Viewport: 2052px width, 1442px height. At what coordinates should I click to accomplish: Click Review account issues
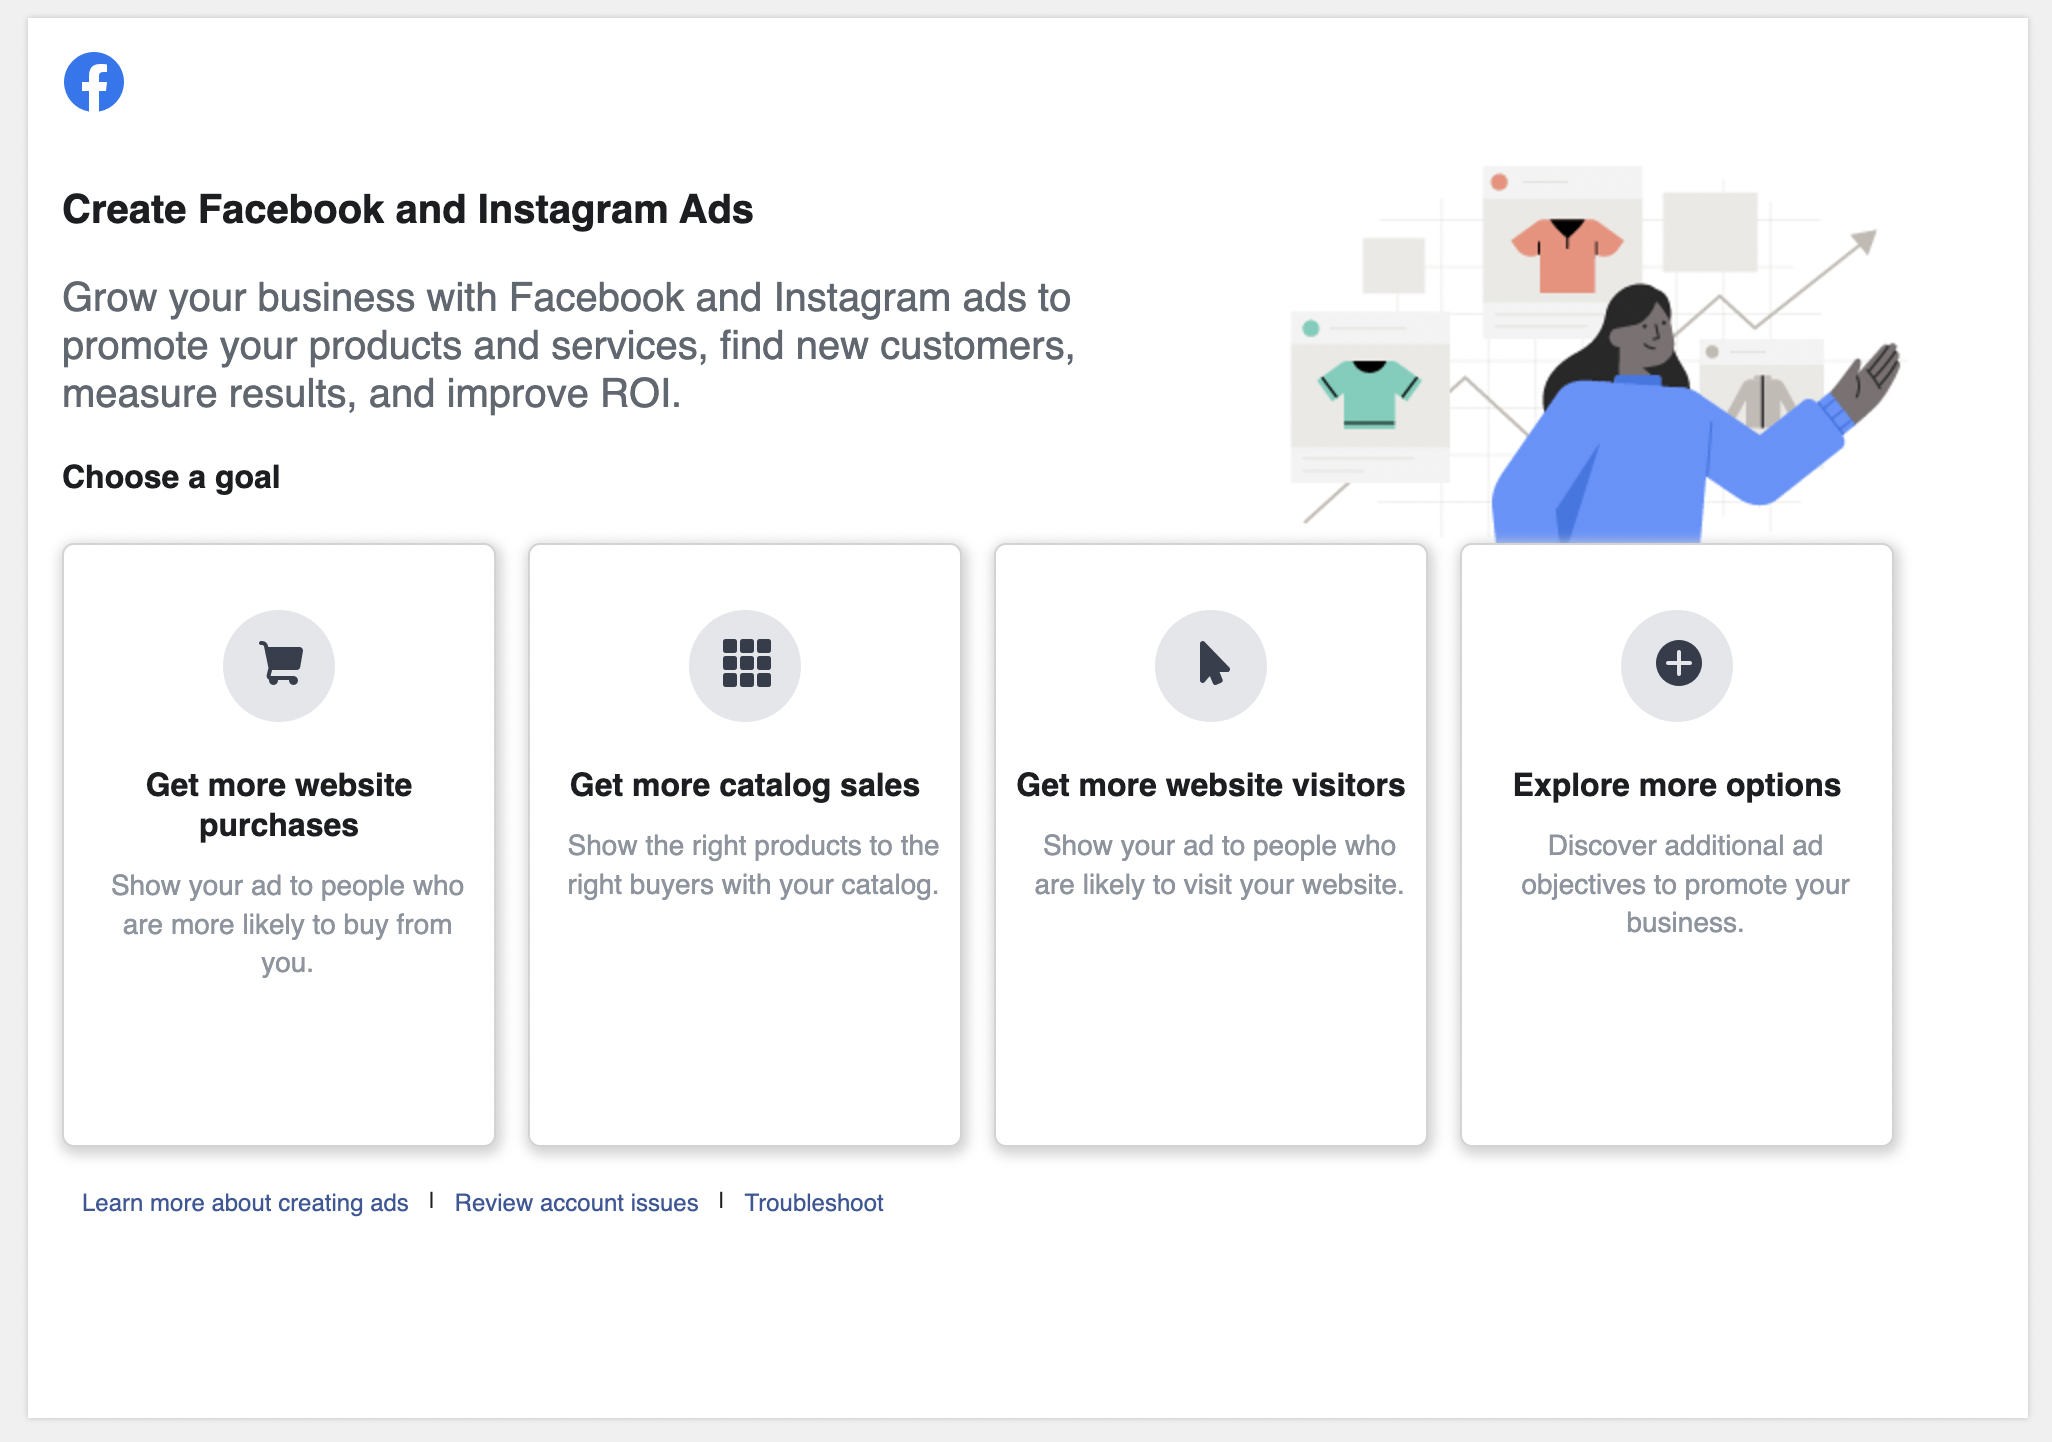[x=575, y=1203]
